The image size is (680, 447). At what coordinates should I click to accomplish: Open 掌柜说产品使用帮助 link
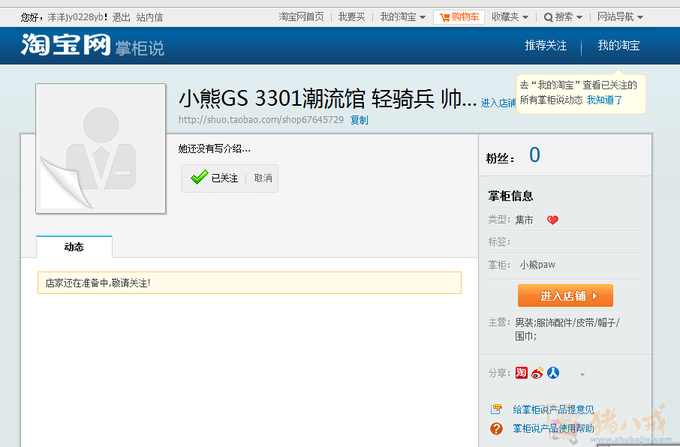point(553,428)
